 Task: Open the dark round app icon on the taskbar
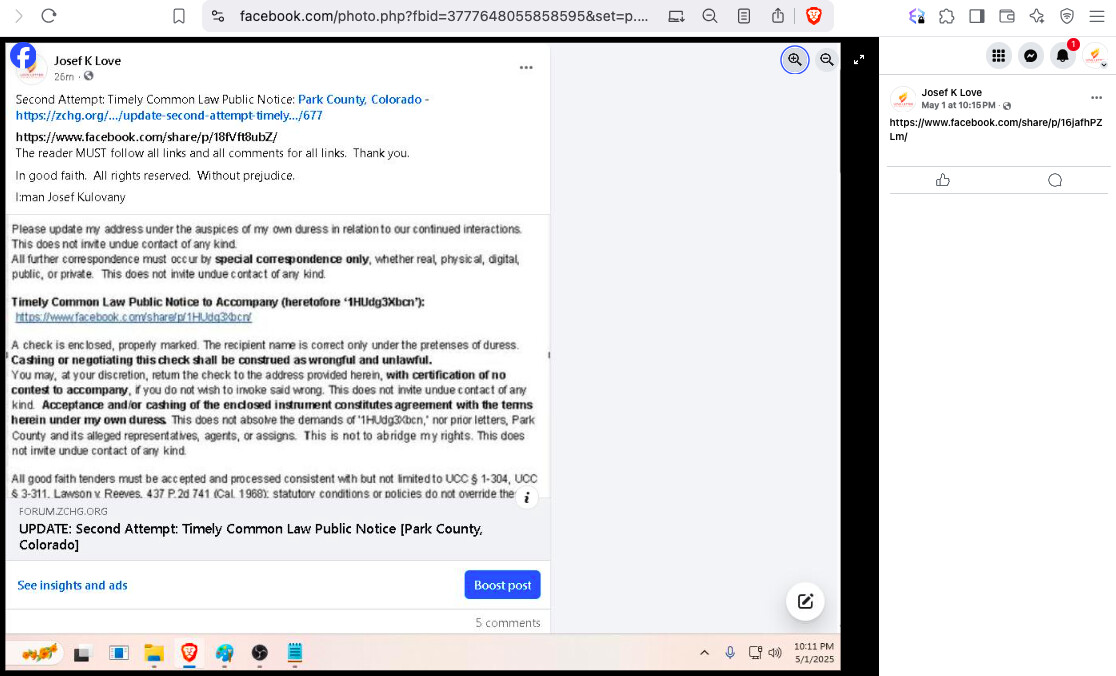point(260,653)
